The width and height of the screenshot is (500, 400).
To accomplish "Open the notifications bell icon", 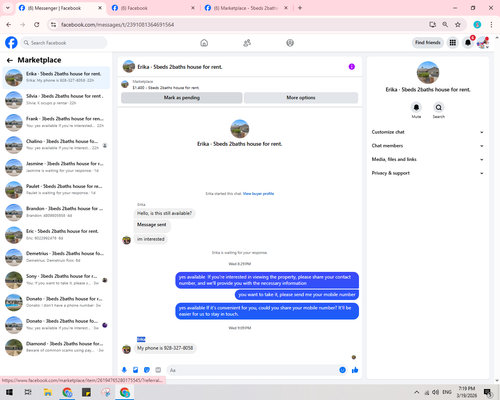I will pyautogui.click(x=468, y=43).
